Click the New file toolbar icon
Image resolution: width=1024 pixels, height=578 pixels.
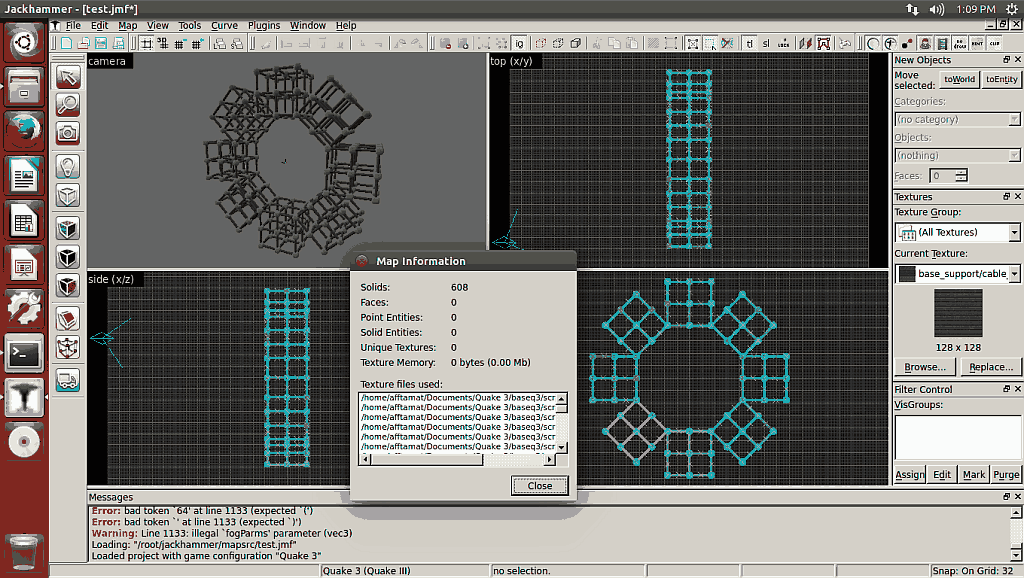tap(67, 43)
